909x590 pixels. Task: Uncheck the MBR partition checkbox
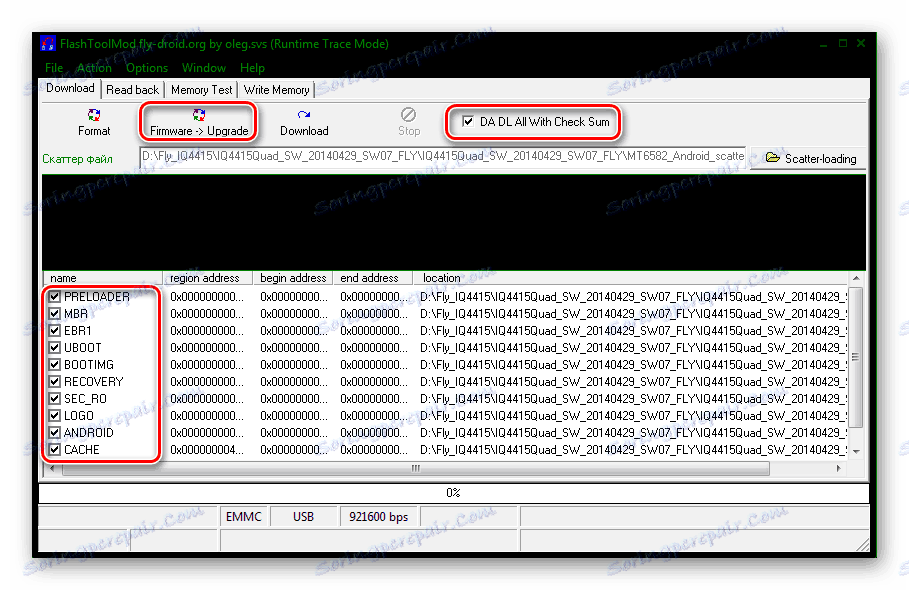click(x=54, y=314)
